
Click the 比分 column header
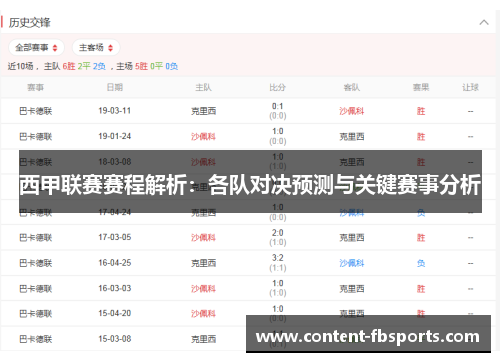point(278,87)
